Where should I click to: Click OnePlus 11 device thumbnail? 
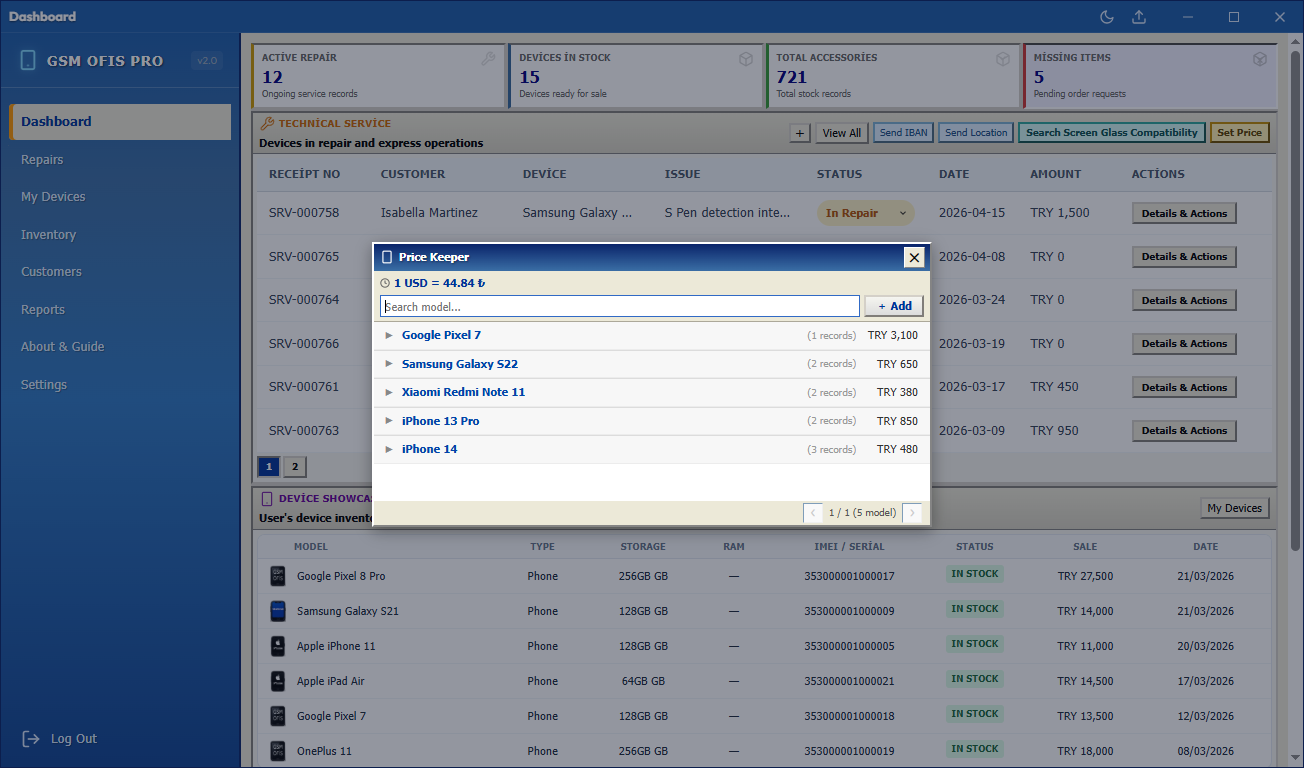coord(278,751)
